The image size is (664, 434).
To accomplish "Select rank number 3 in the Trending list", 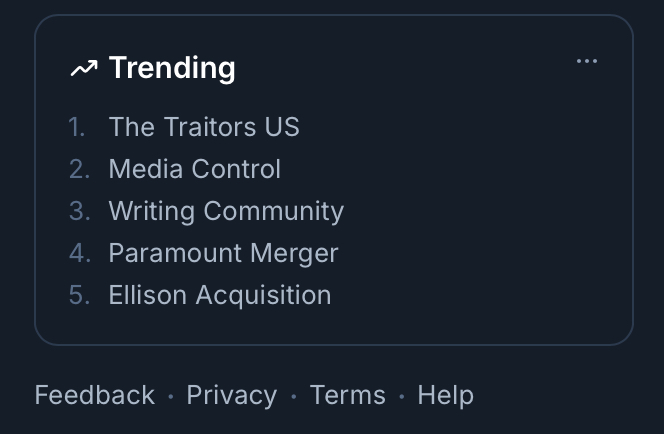I will point(79,211).
